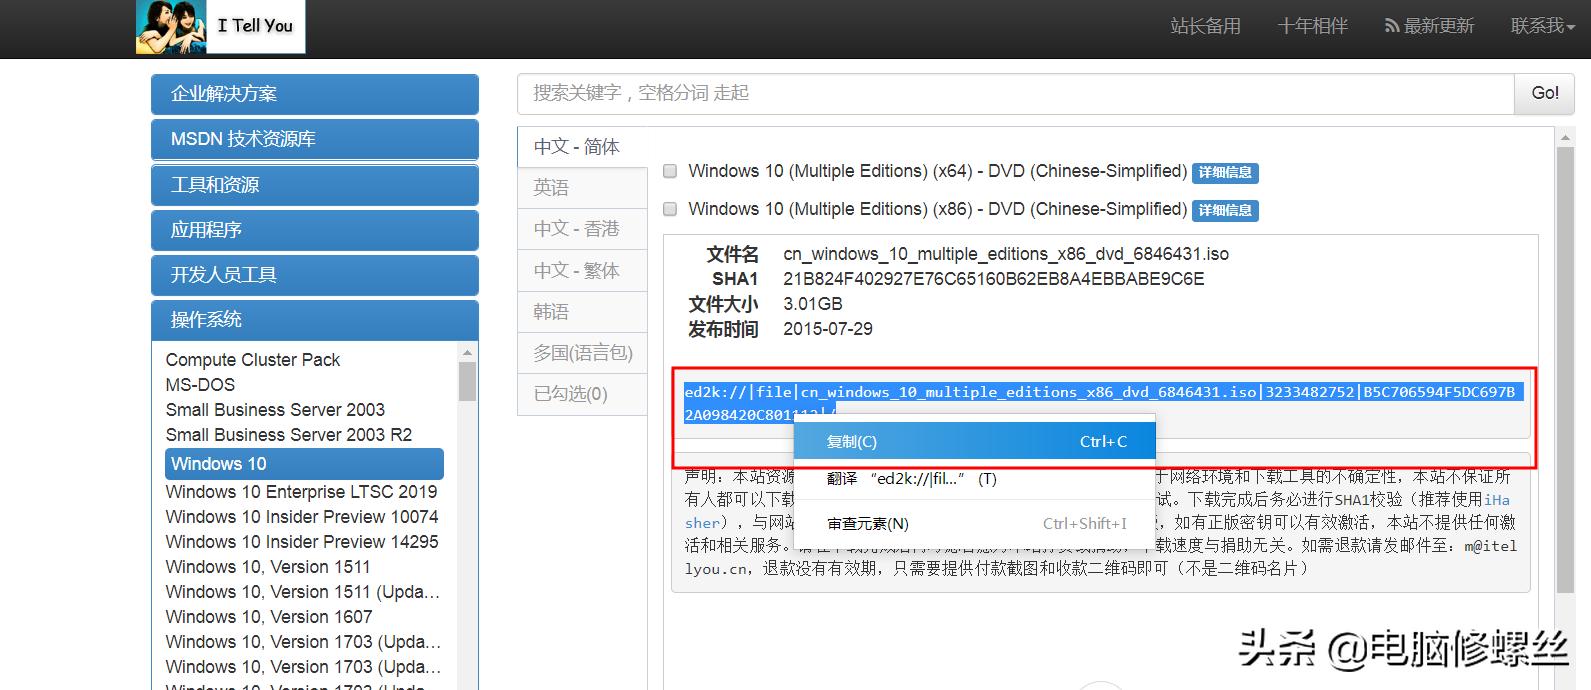The height and width of the screenshot is (690, 1591).
Task: Choose 审查元素(N) from the context menu
Action: click(975, 524)
